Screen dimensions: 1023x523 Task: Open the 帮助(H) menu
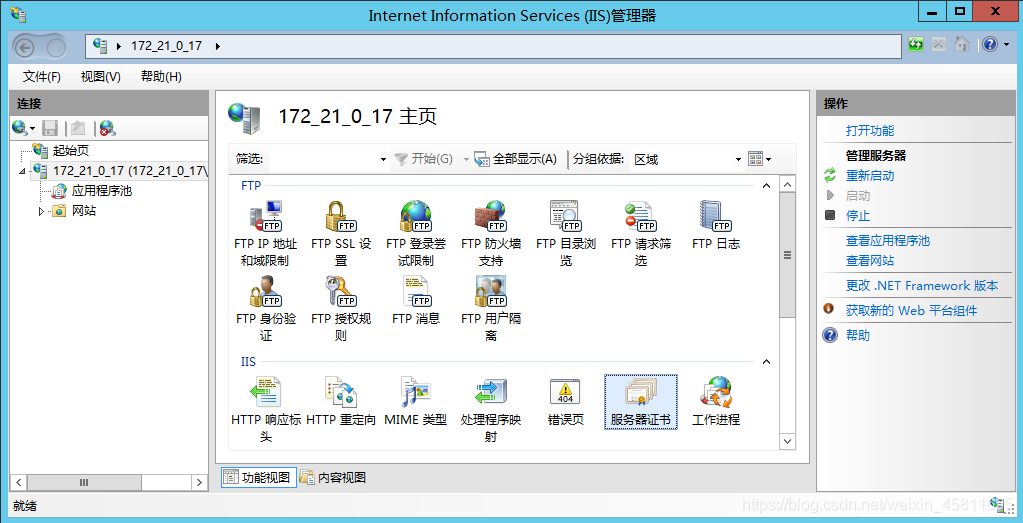coord(161,77)
